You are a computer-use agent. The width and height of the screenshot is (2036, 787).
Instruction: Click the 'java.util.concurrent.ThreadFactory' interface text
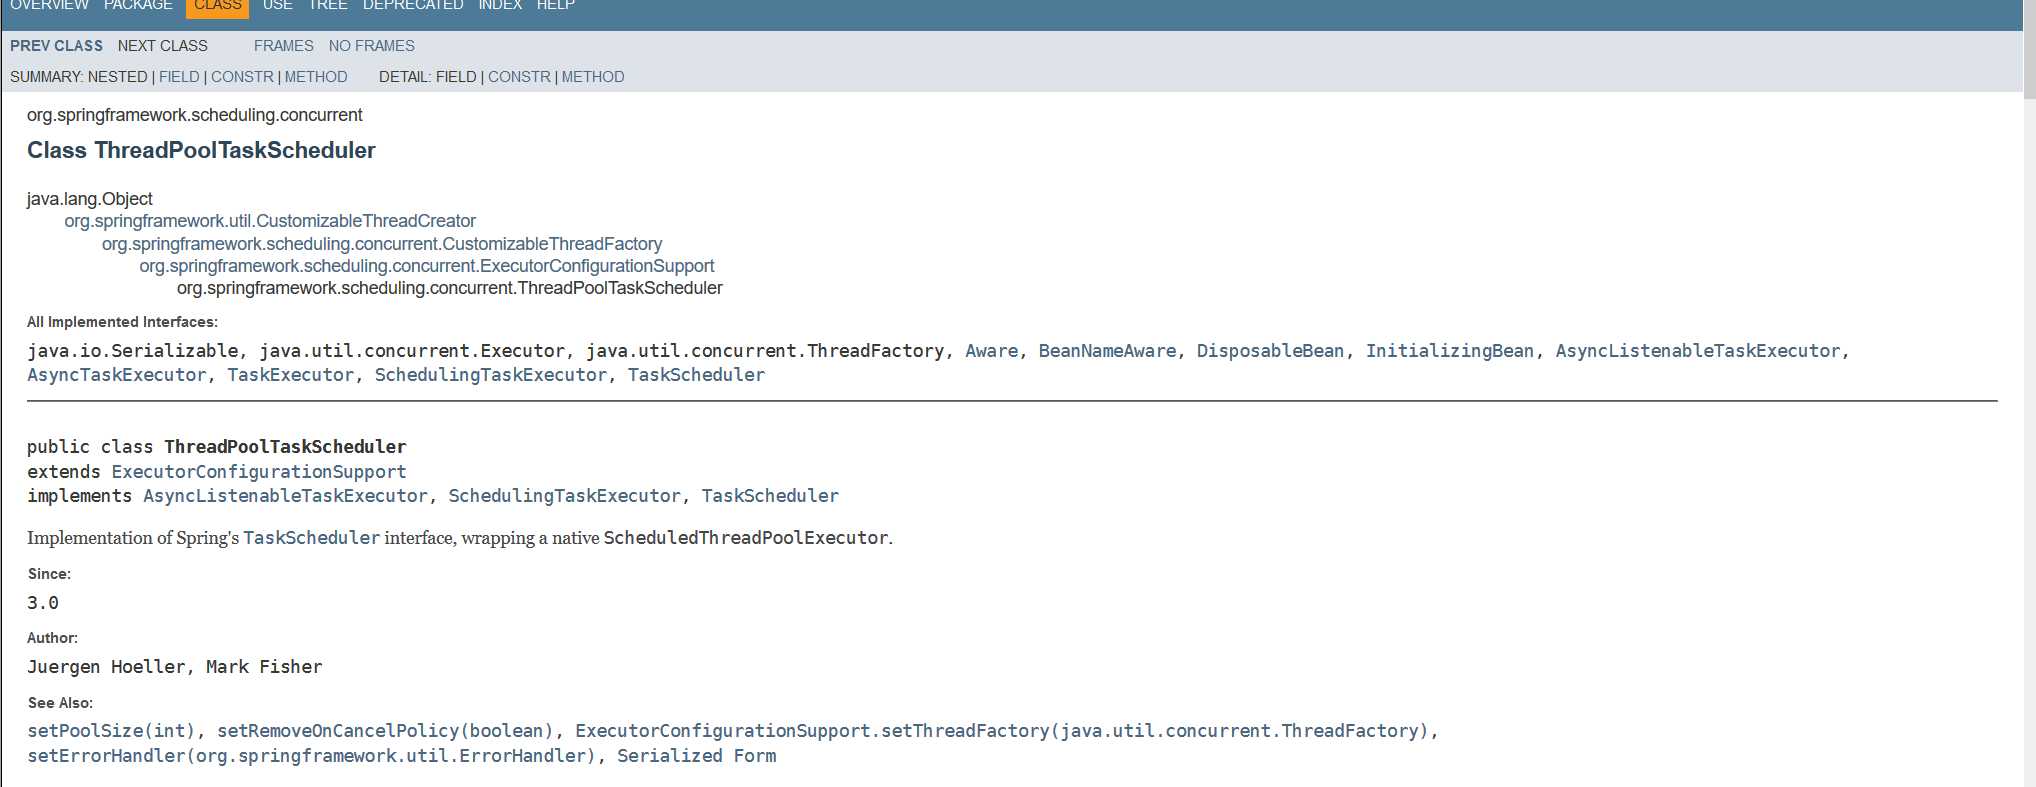765,351
